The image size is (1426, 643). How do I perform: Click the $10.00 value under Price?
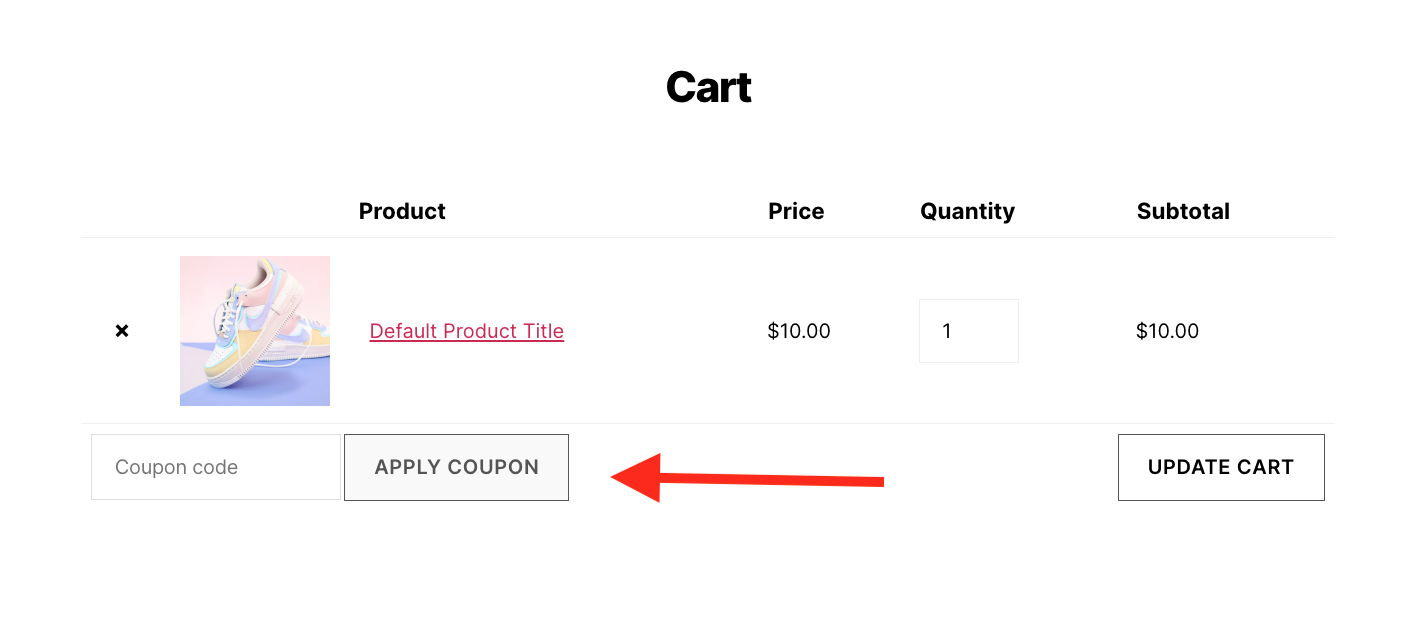pos(799,331)
